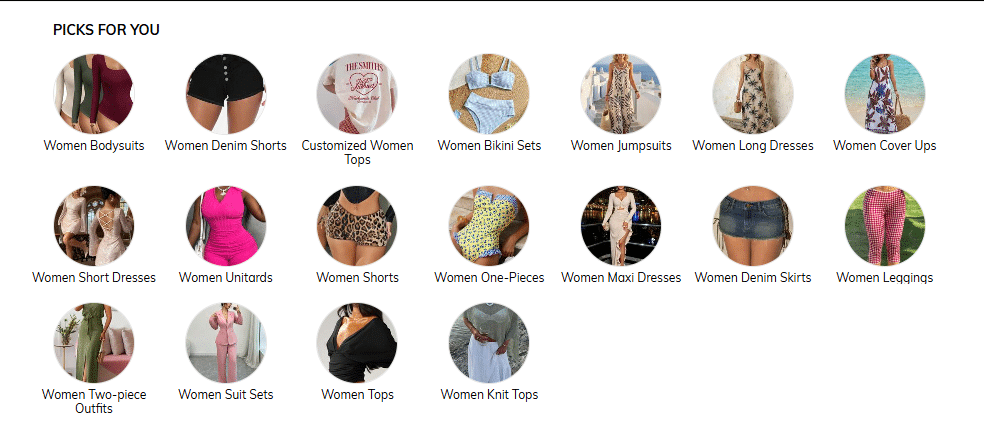Open the Women Jumpsuits category image
The height and width of the screenshot is (429, 984).
pos(621,93)
